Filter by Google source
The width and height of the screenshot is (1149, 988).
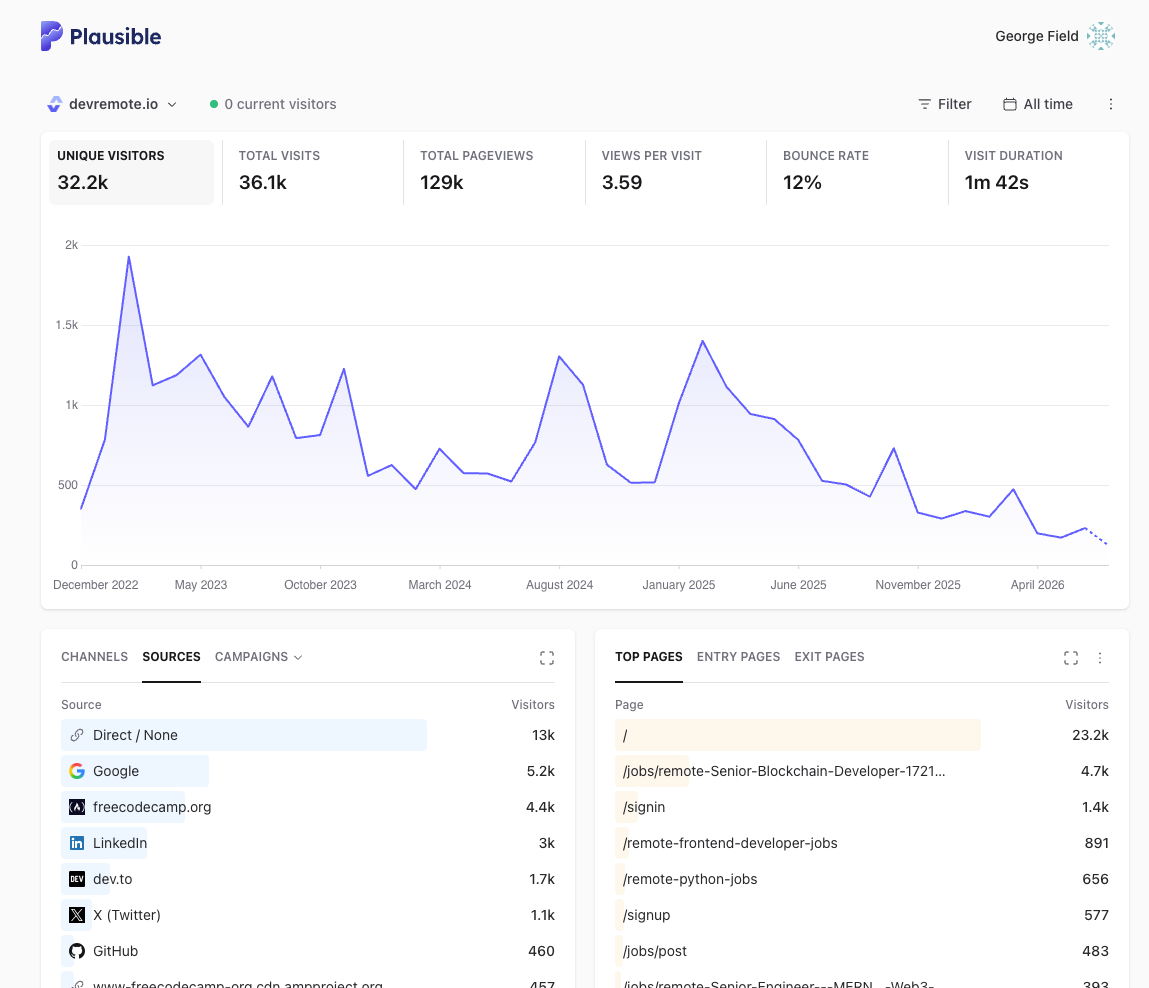coord(116,771)
